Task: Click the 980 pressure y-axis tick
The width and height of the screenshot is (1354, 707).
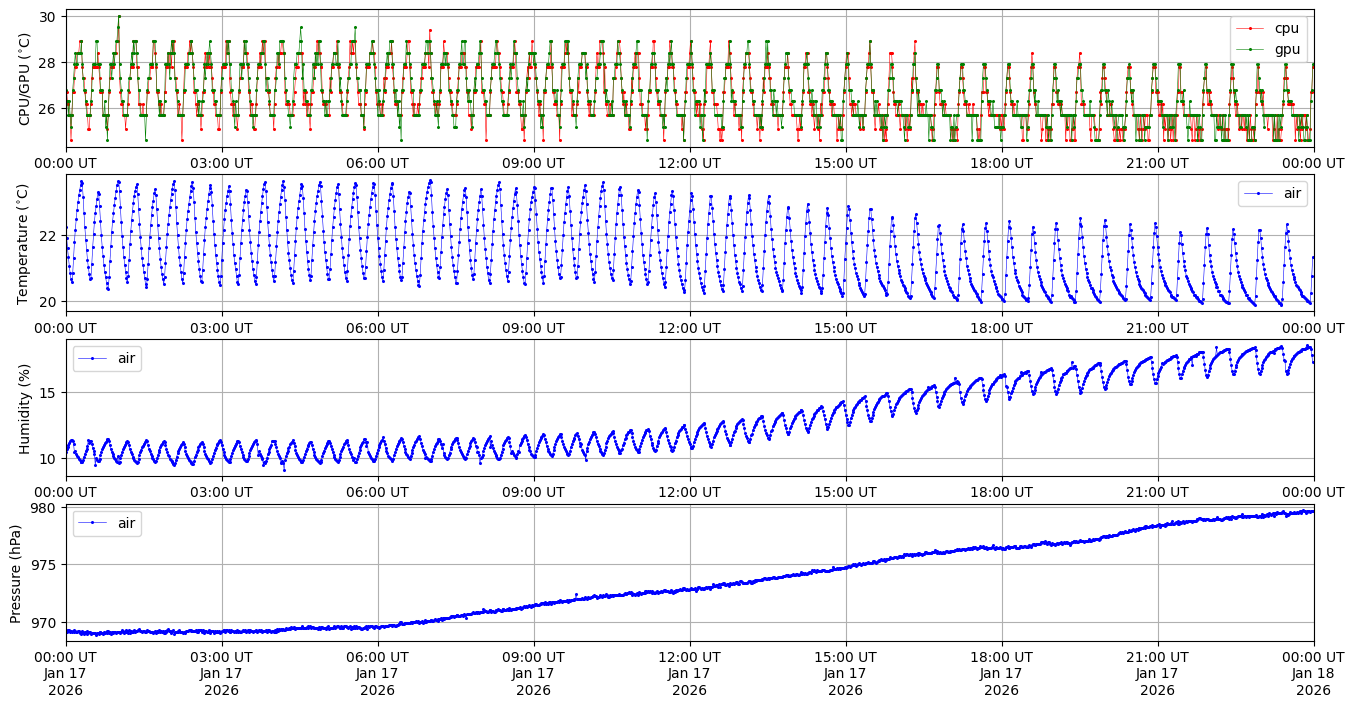Action: point(45,508)
